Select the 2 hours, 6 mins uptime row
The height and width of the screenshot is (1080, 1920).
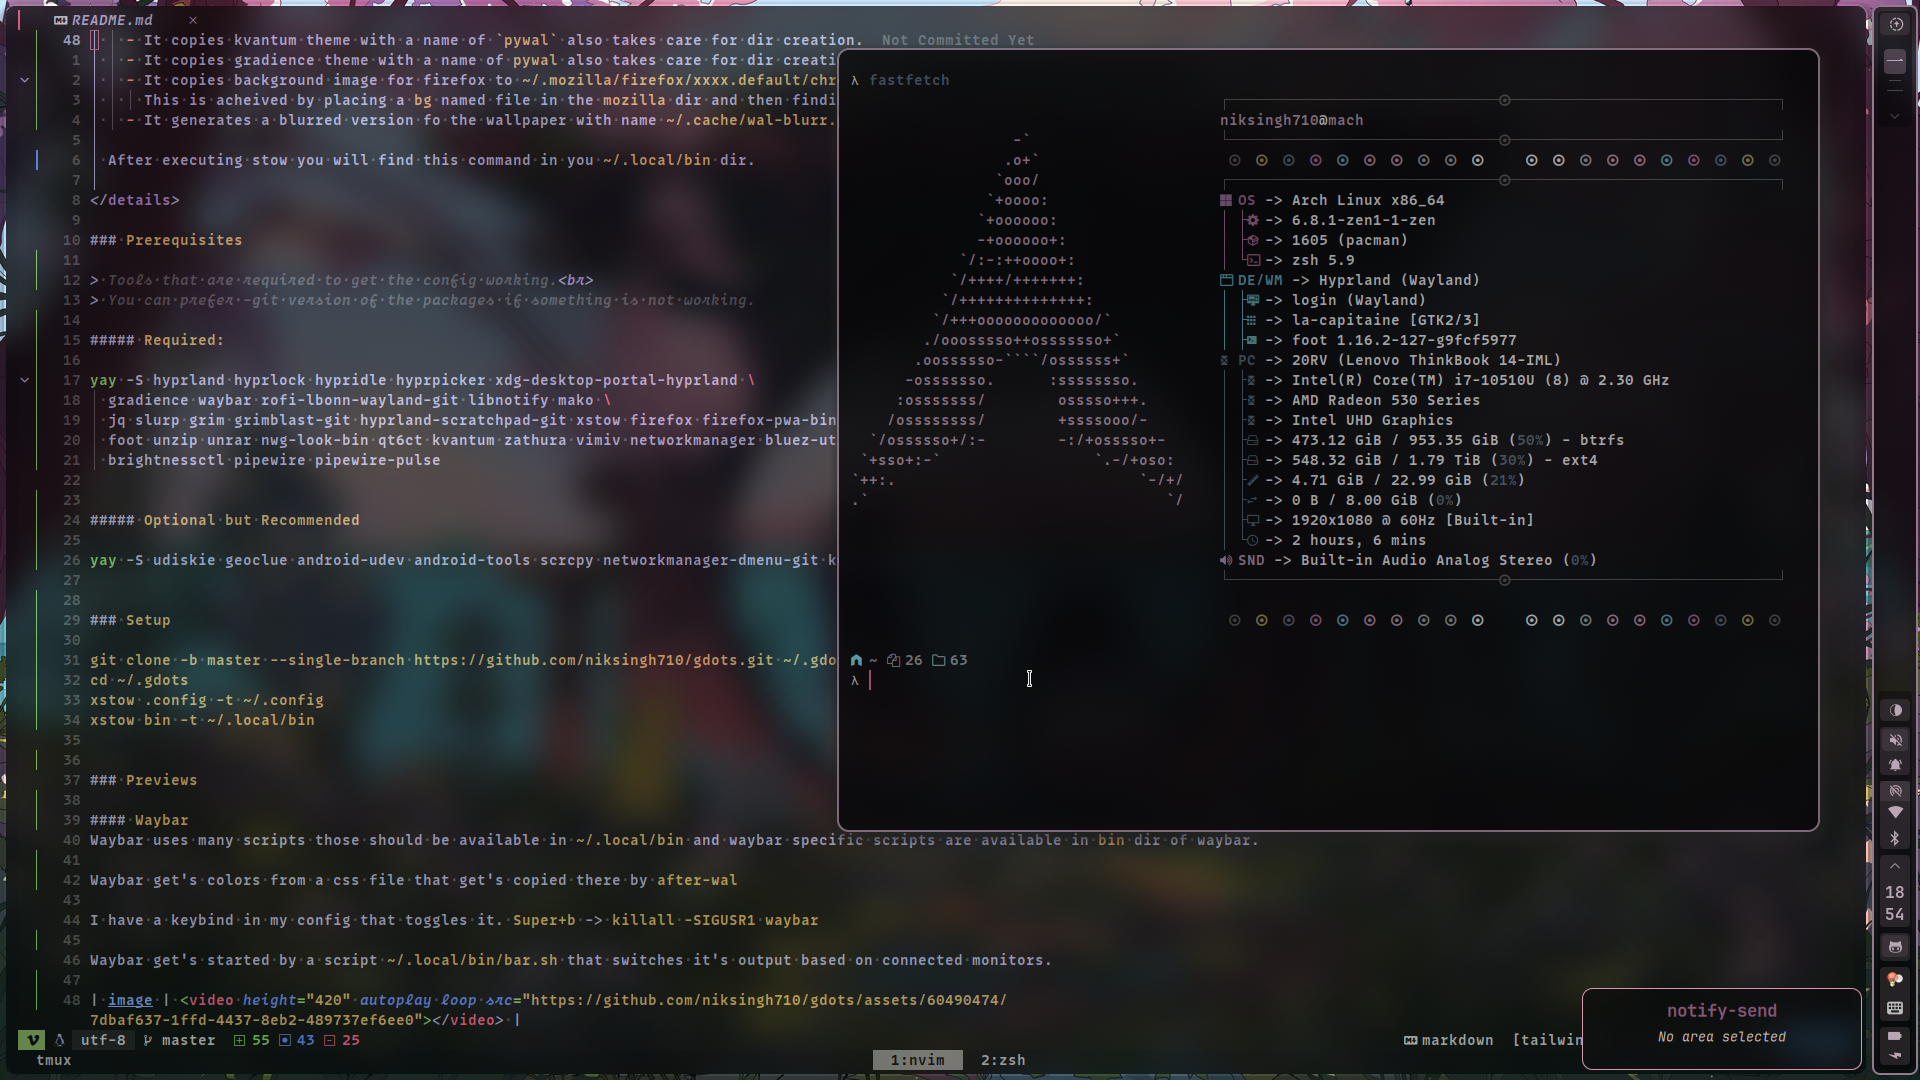point(1336,540)
